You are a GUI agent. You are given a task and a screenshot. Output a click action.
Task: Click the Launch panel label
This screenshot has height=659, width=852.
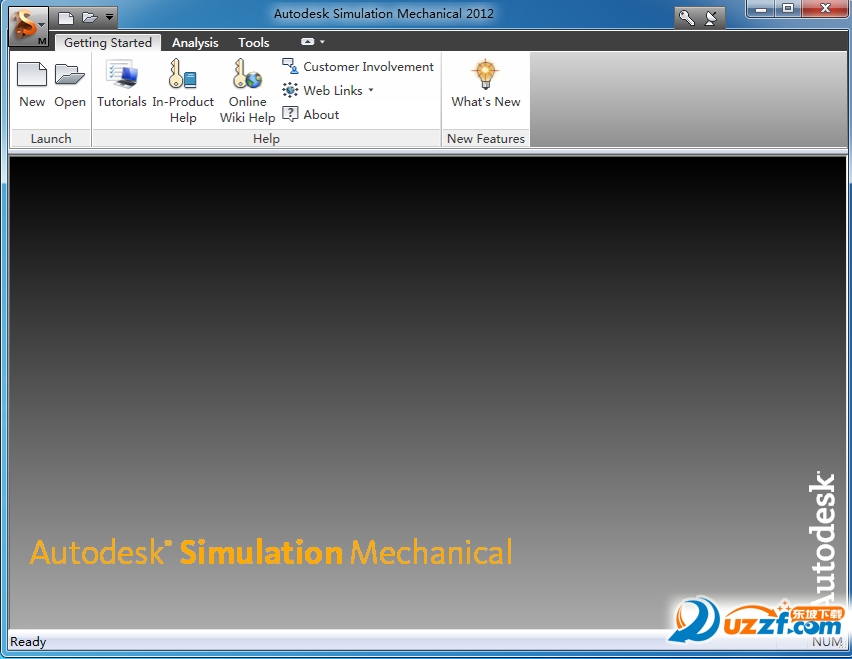coord(51,139)
